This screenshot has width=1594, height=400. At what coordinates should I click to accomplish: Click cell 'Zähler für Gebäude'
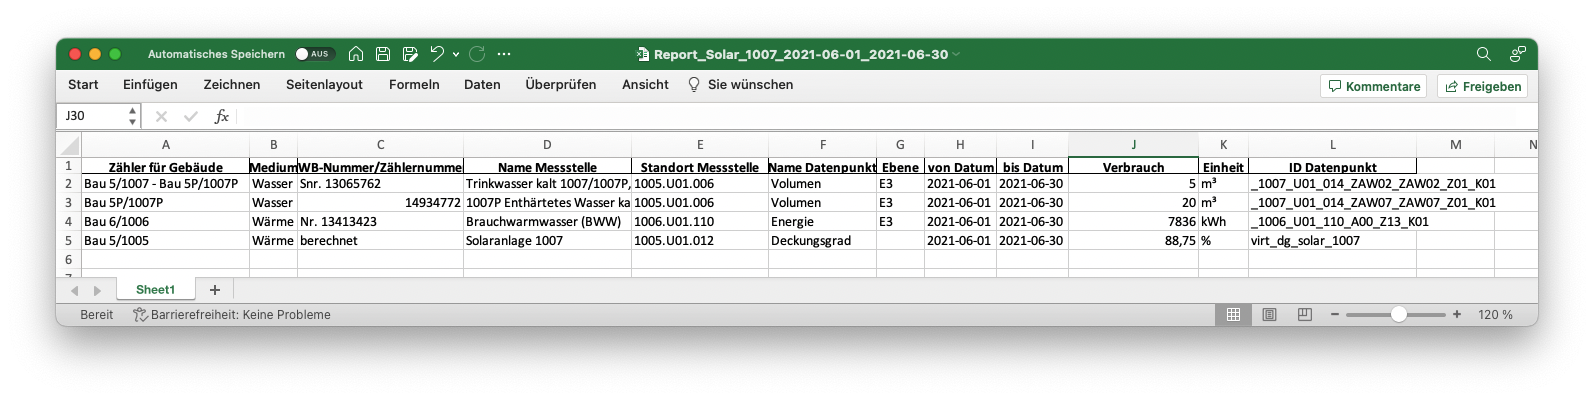coord(165,167)
